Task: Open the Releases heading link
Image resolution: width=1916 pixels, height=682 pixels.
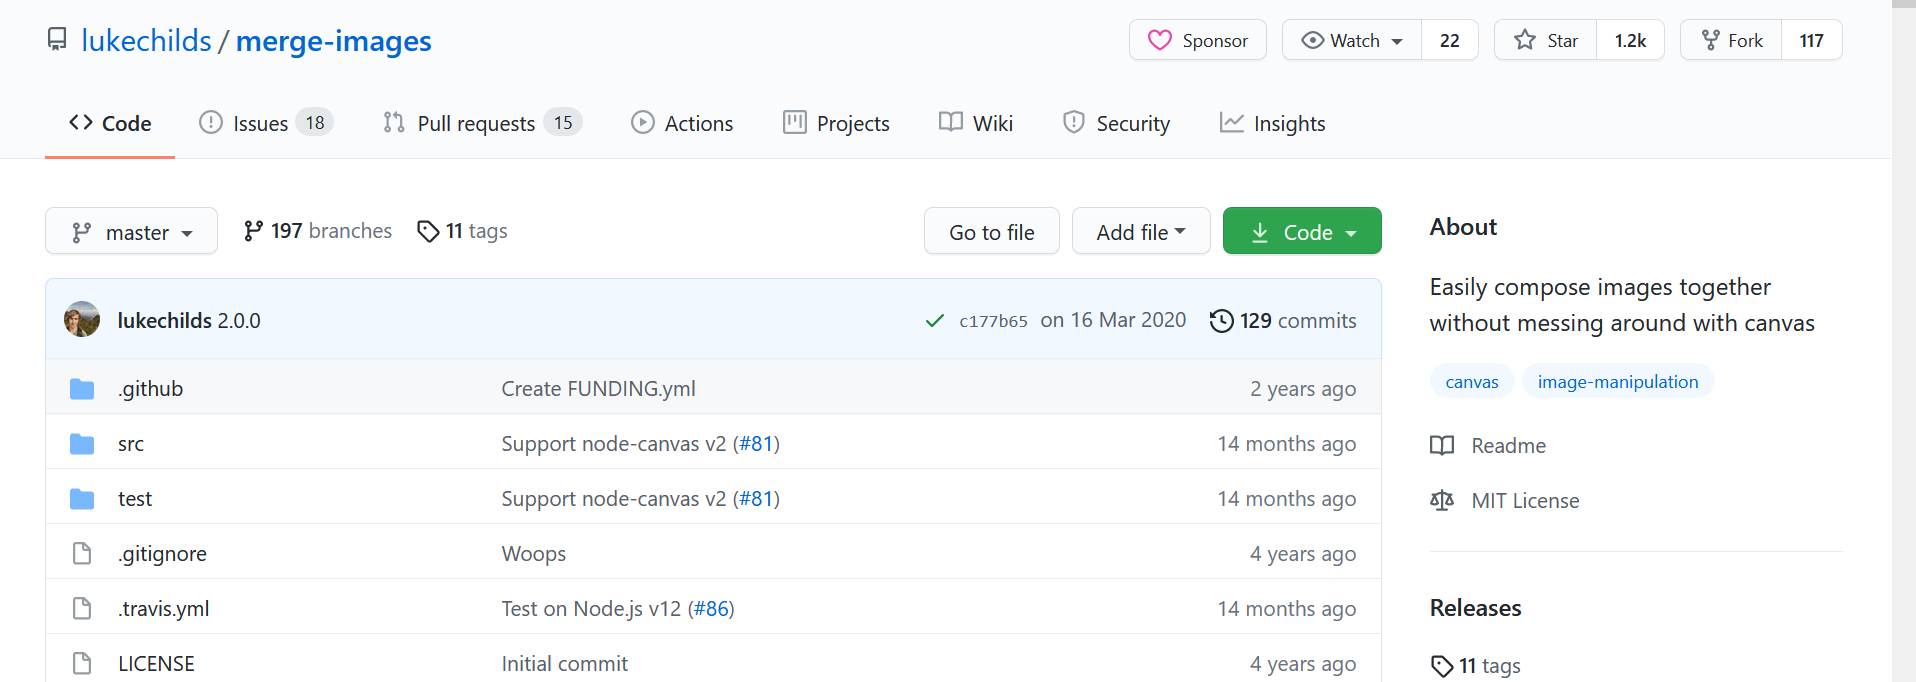Action: click(x=1475, y=608)
